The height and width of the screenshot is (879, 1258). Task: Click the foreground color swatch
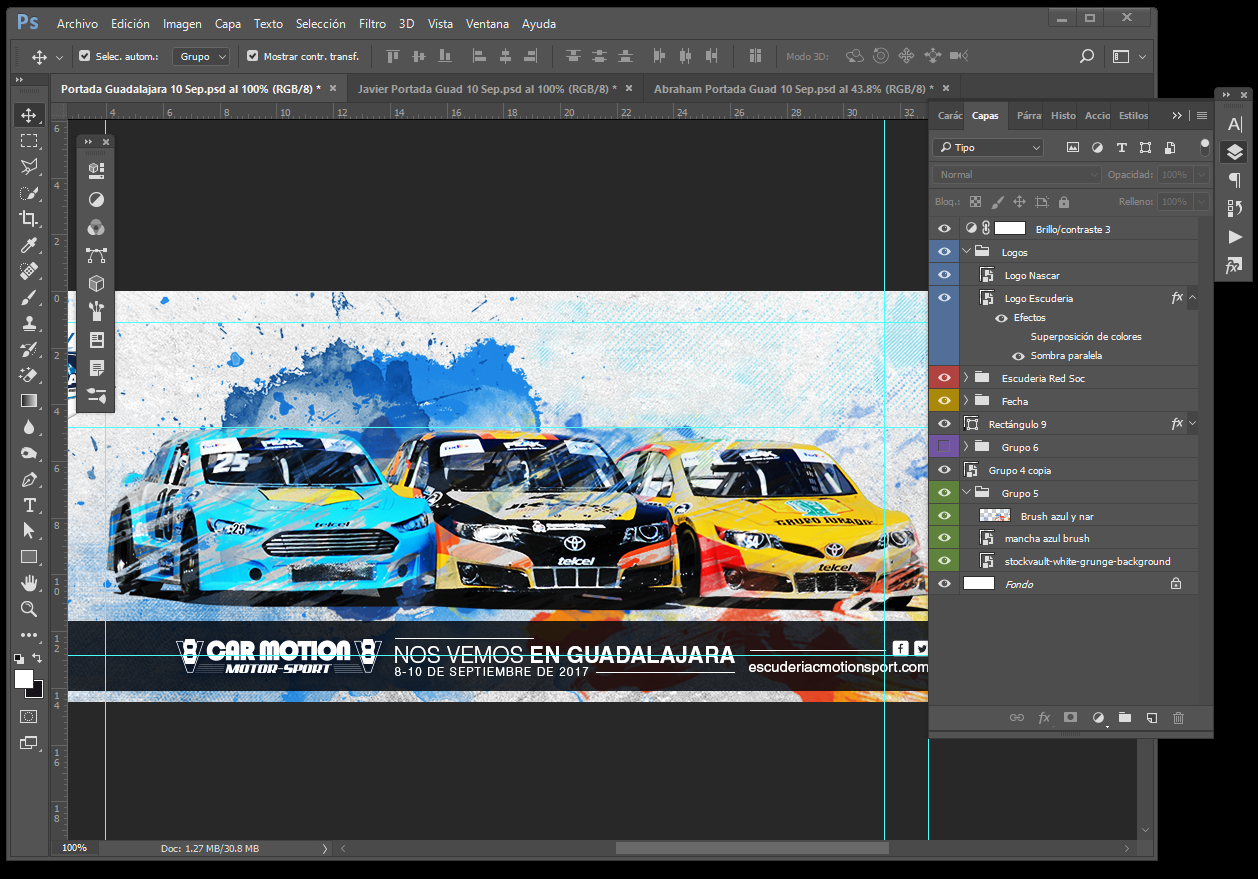(x=24, y=679)
